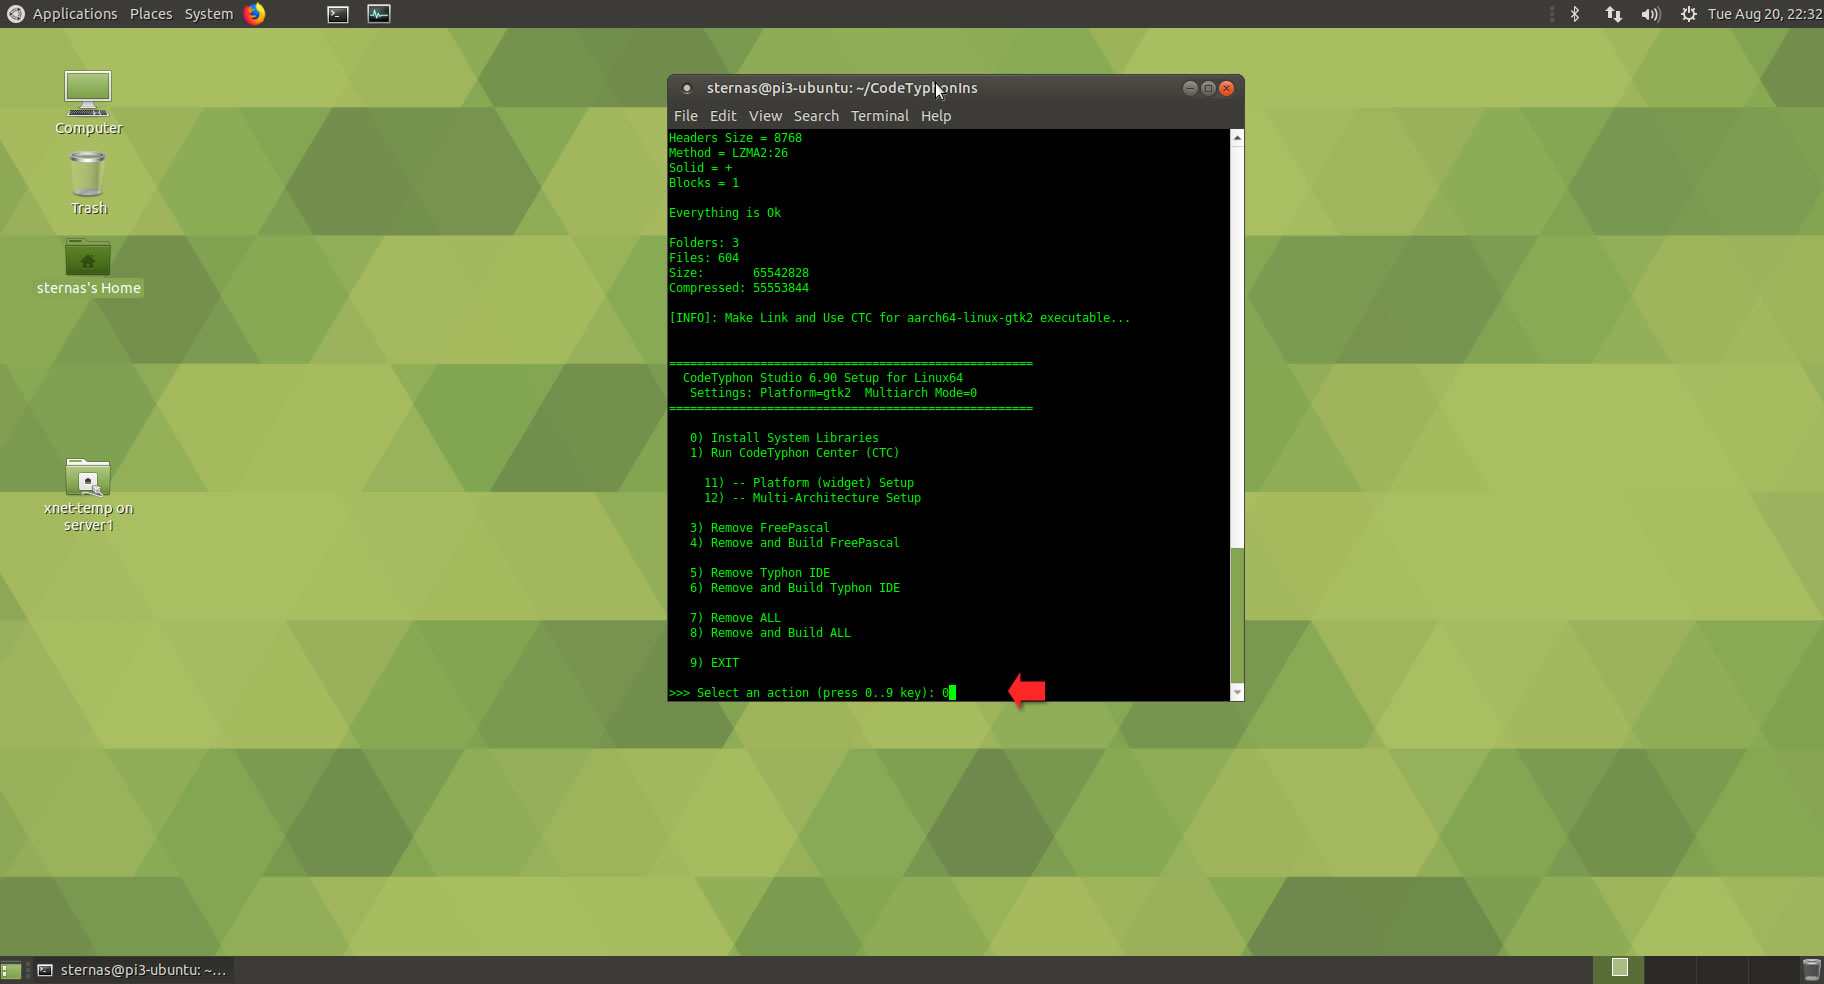This screenshot has height=984, width=1824.
Task: Click '5) Remove Typhon IDE' line
Action: 759,573
